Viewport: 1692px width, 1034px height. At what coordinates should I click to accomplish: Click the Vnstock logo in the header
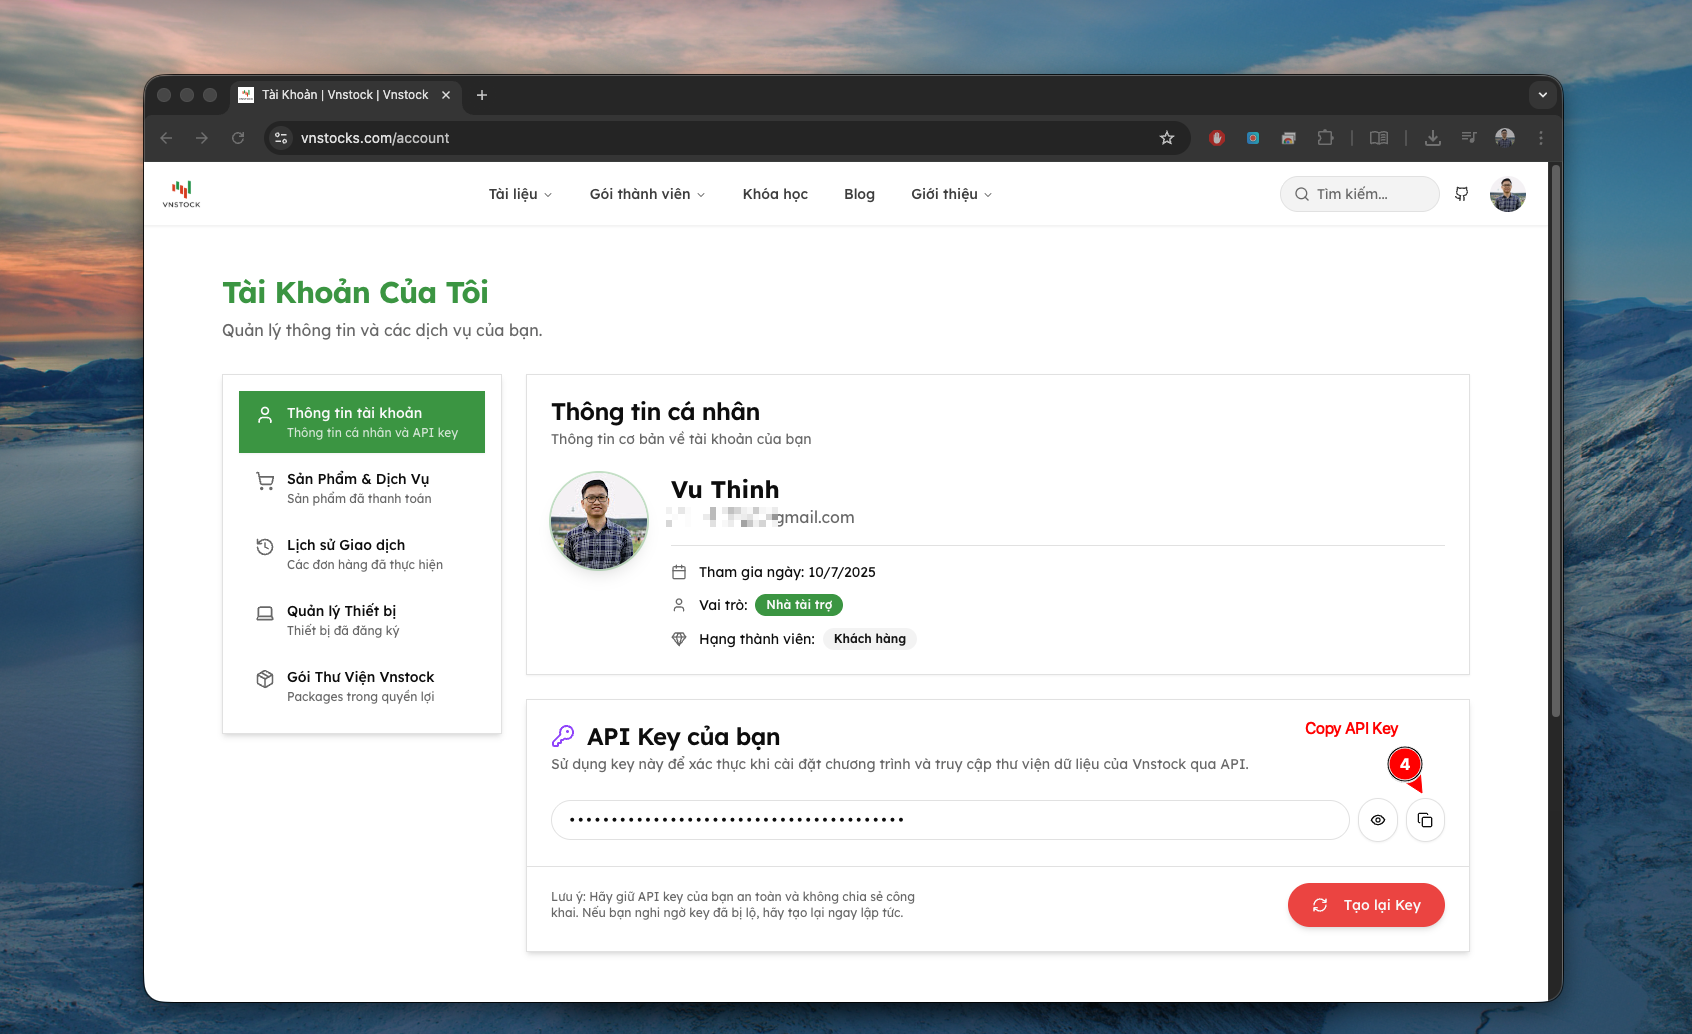coord(181,193)
